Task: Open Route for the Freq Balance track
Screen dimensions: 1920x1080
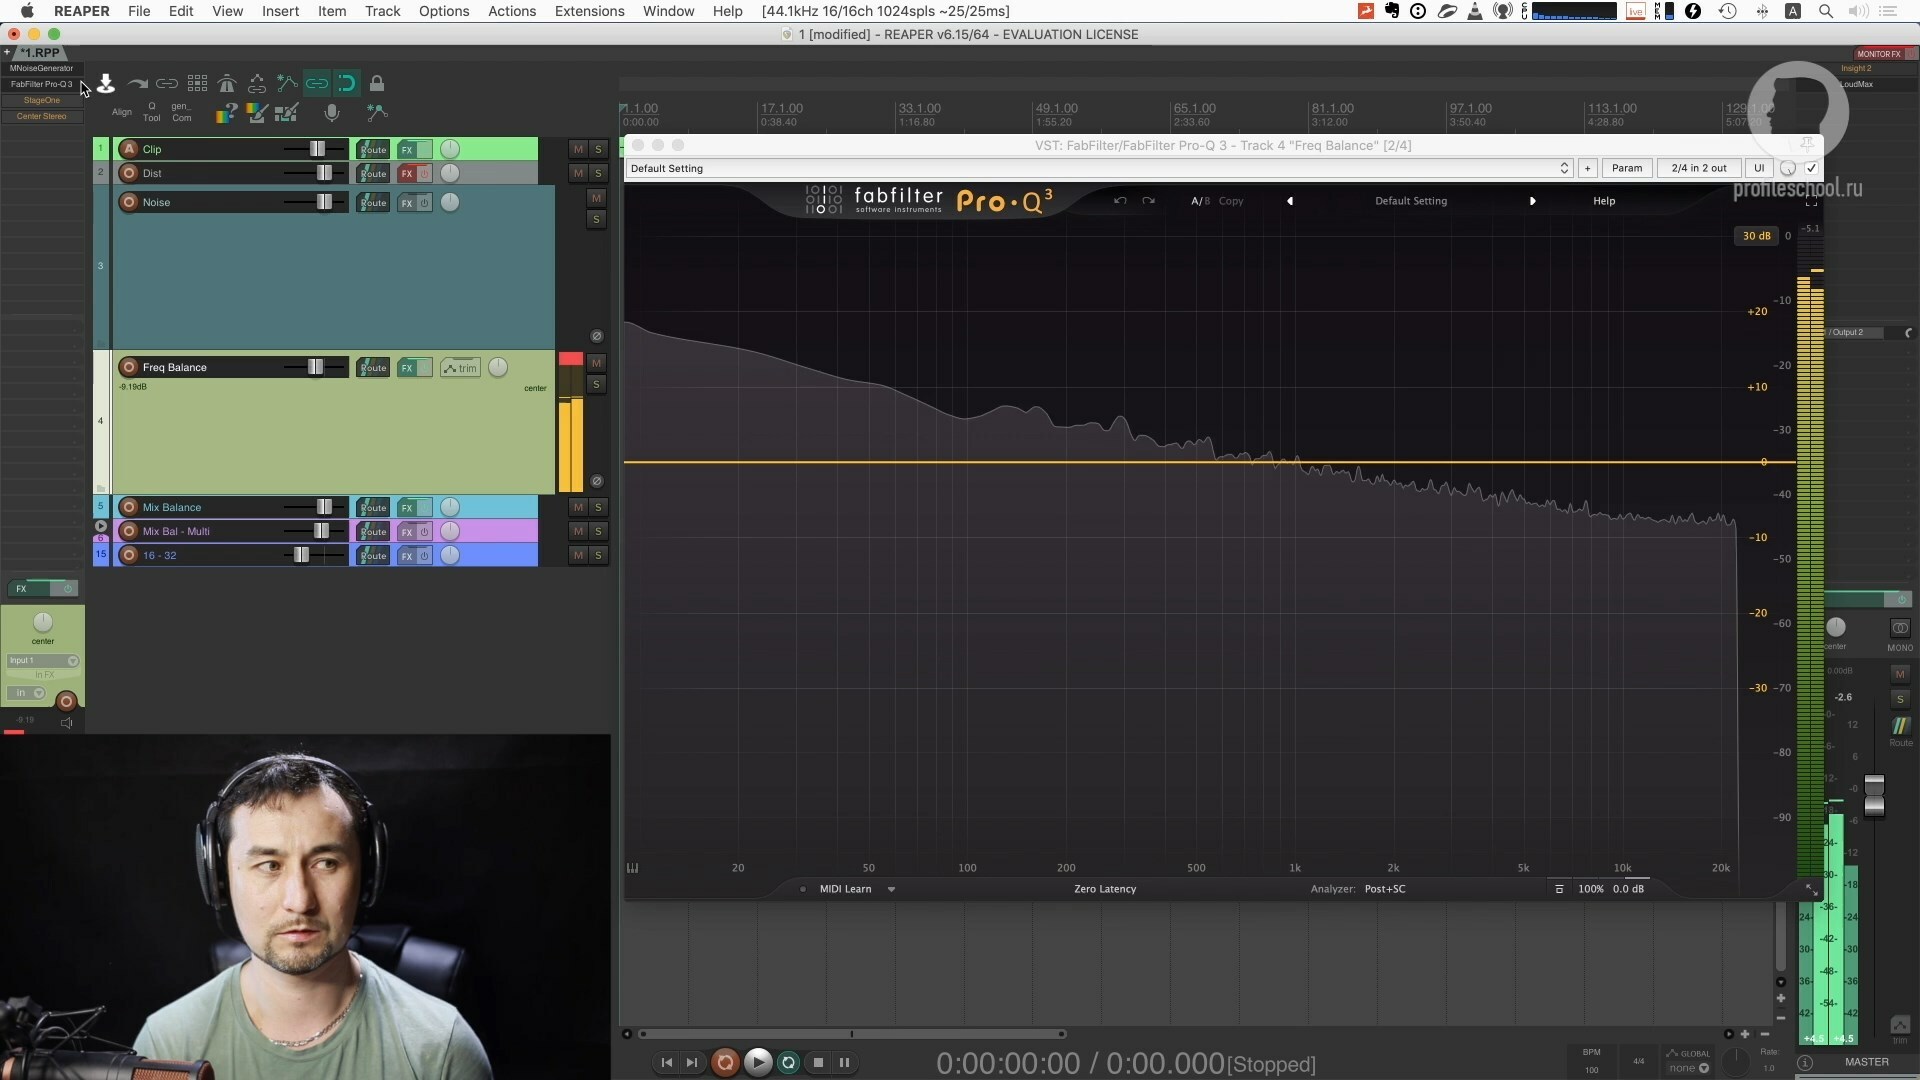Action: click(x=373, y=368)
